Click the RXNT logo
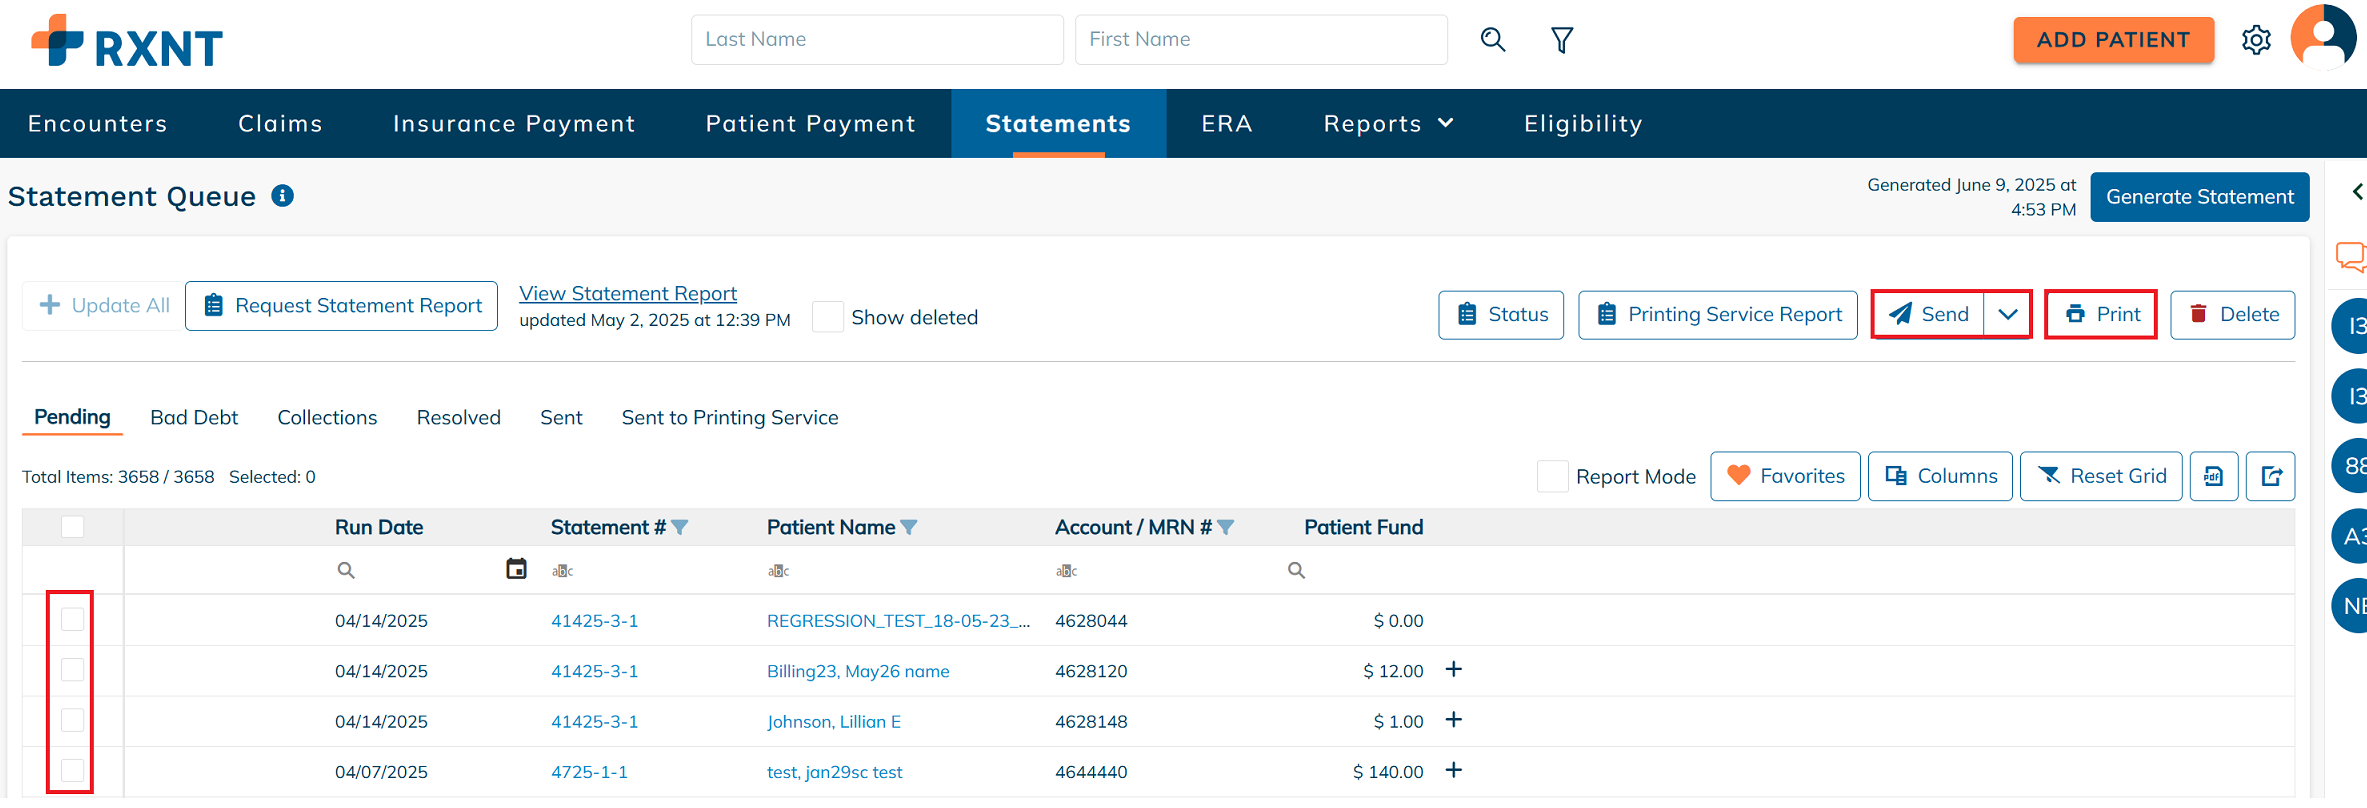2367x808 pixels. tap(127, 41)
